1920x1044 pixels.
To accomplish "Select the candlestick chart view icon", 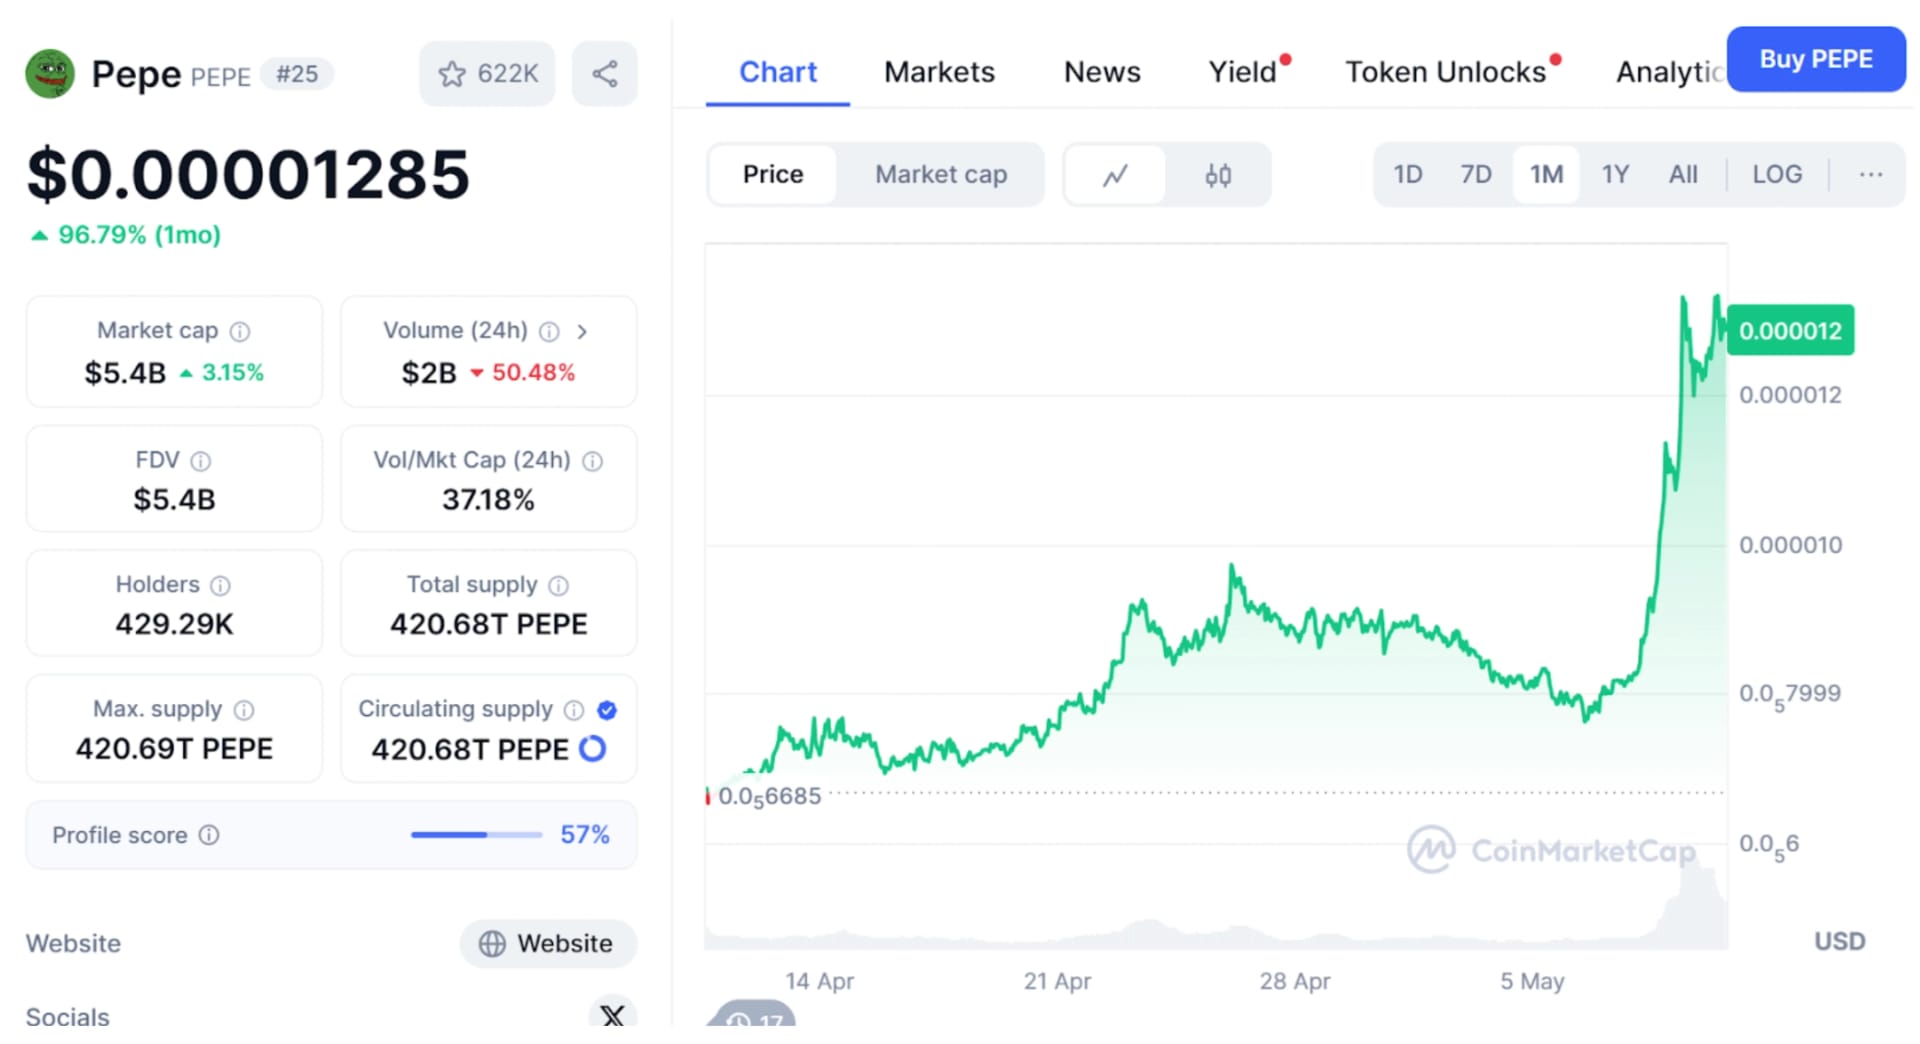I will [x=1217, y=174].
